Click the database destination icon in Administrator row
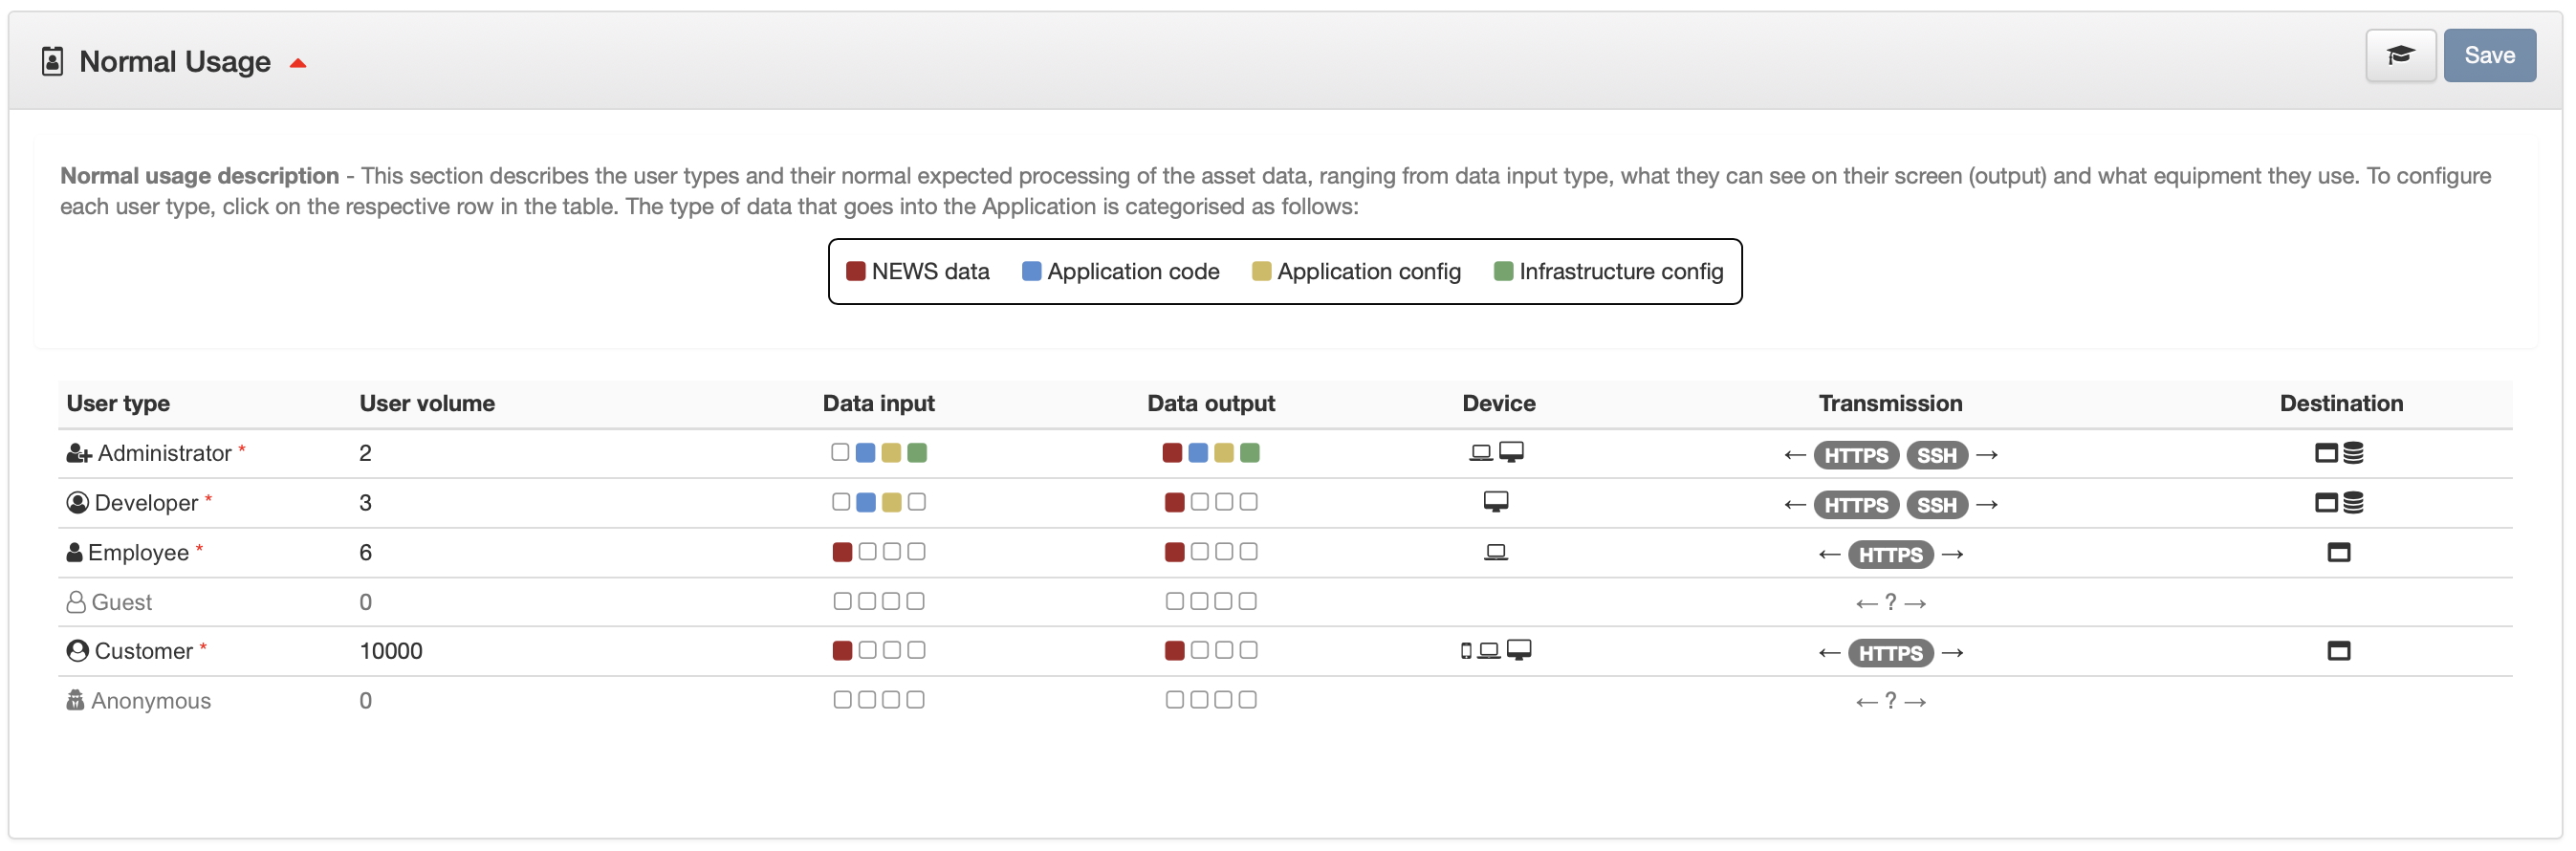Image resolution: width=2576 pixels, height=851 pixels. (x=2353, y=454)
